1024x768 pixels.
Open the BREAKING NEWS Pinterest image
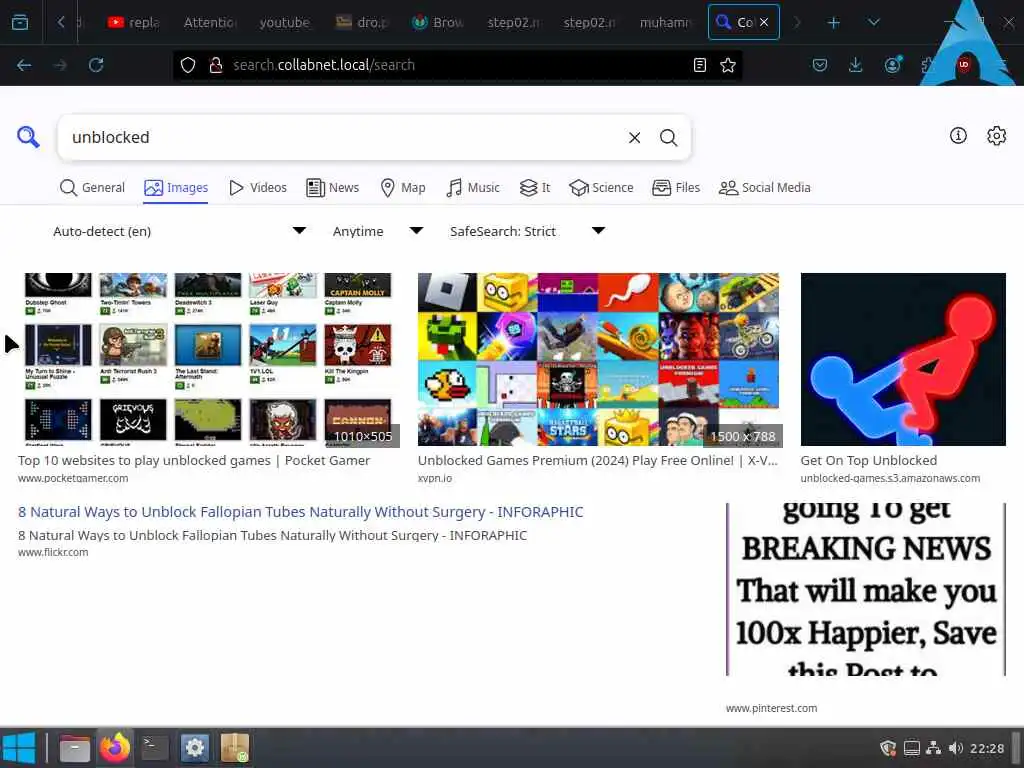(866, 589)
